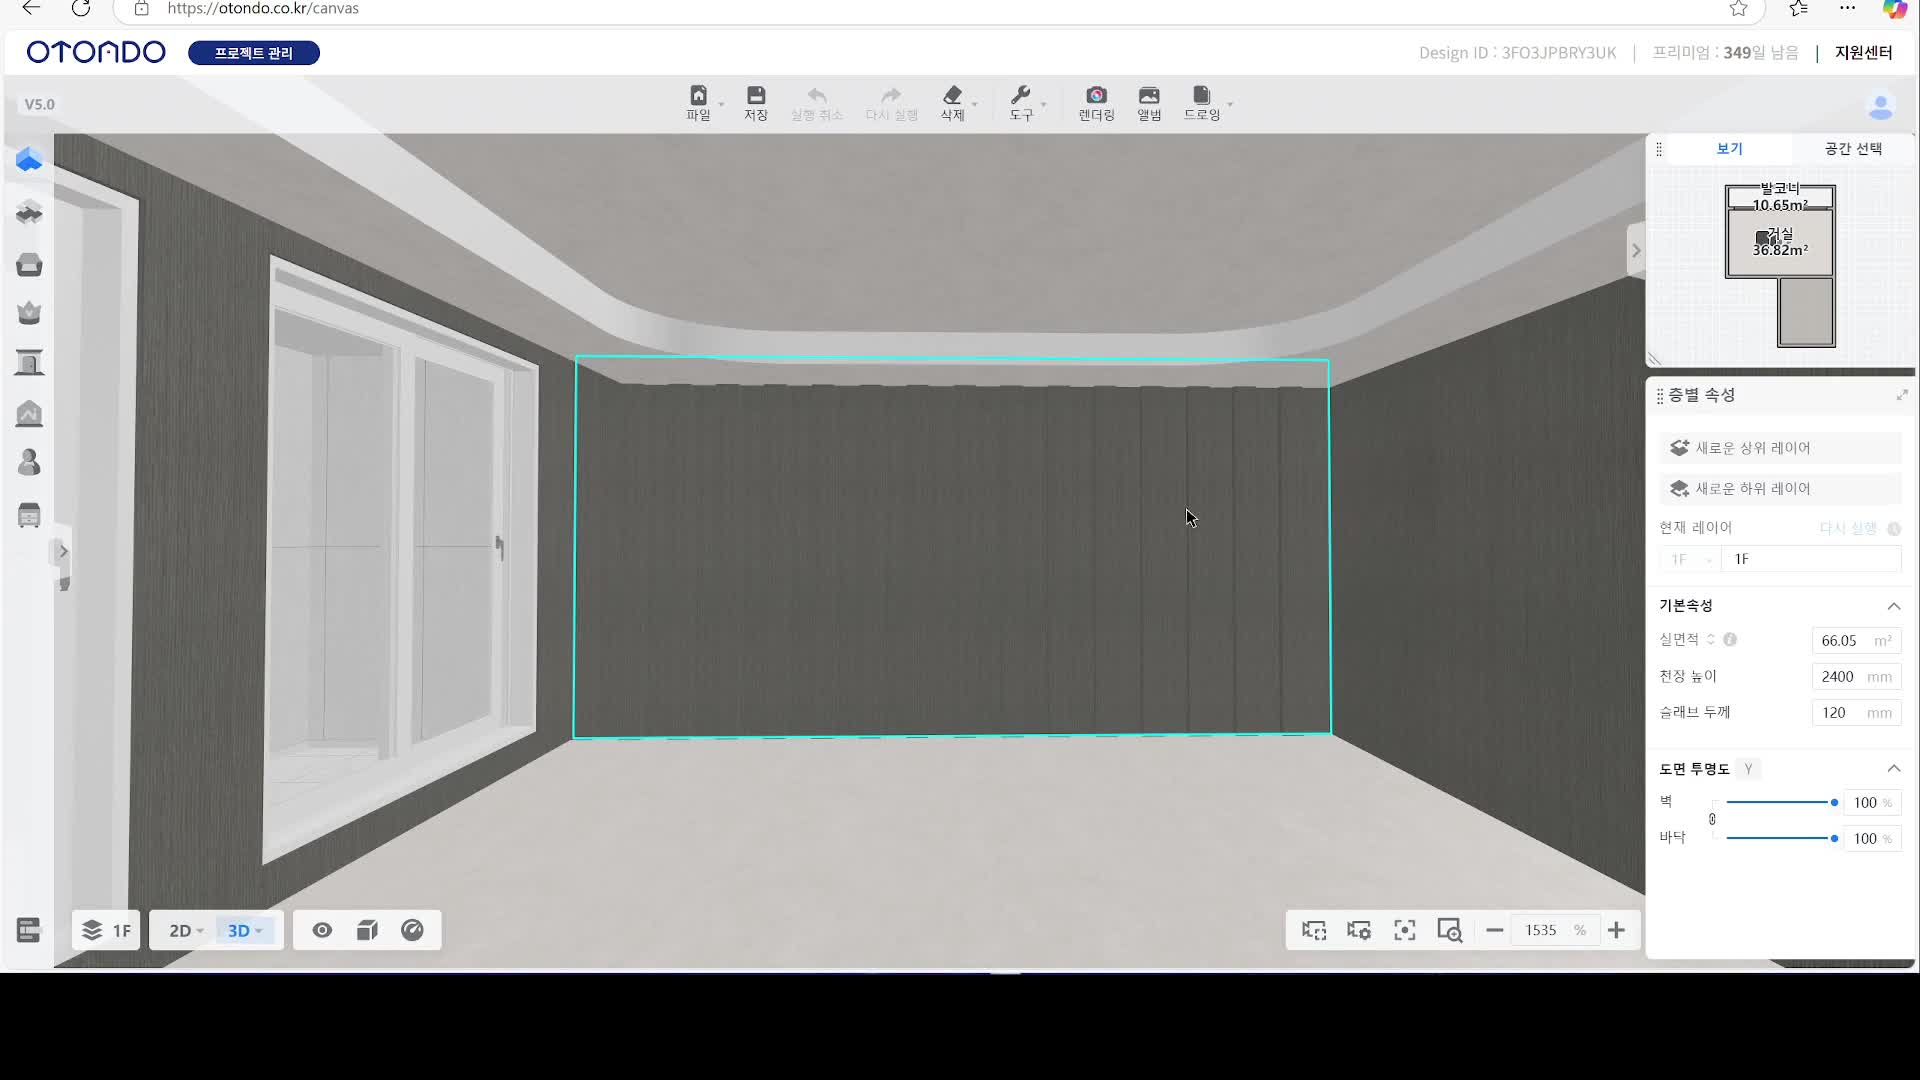The image size is (1920, 1080).
Task: Open the 렌더링 rendering camera tool
Action: pyautogui.click(x=1096, y=103)
